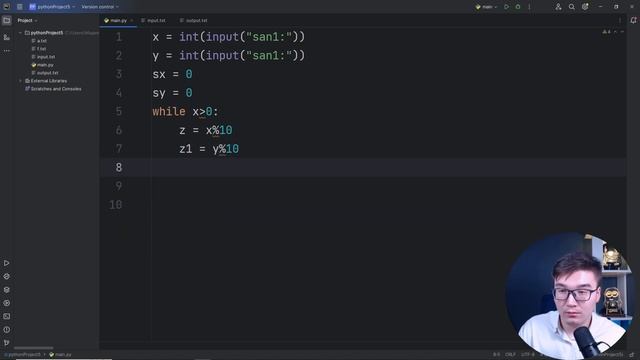The width and height of the screenshot is (640, 360).
Task: Click main.py breadcrumb in status bar
Action: click(x=60, y=355)
